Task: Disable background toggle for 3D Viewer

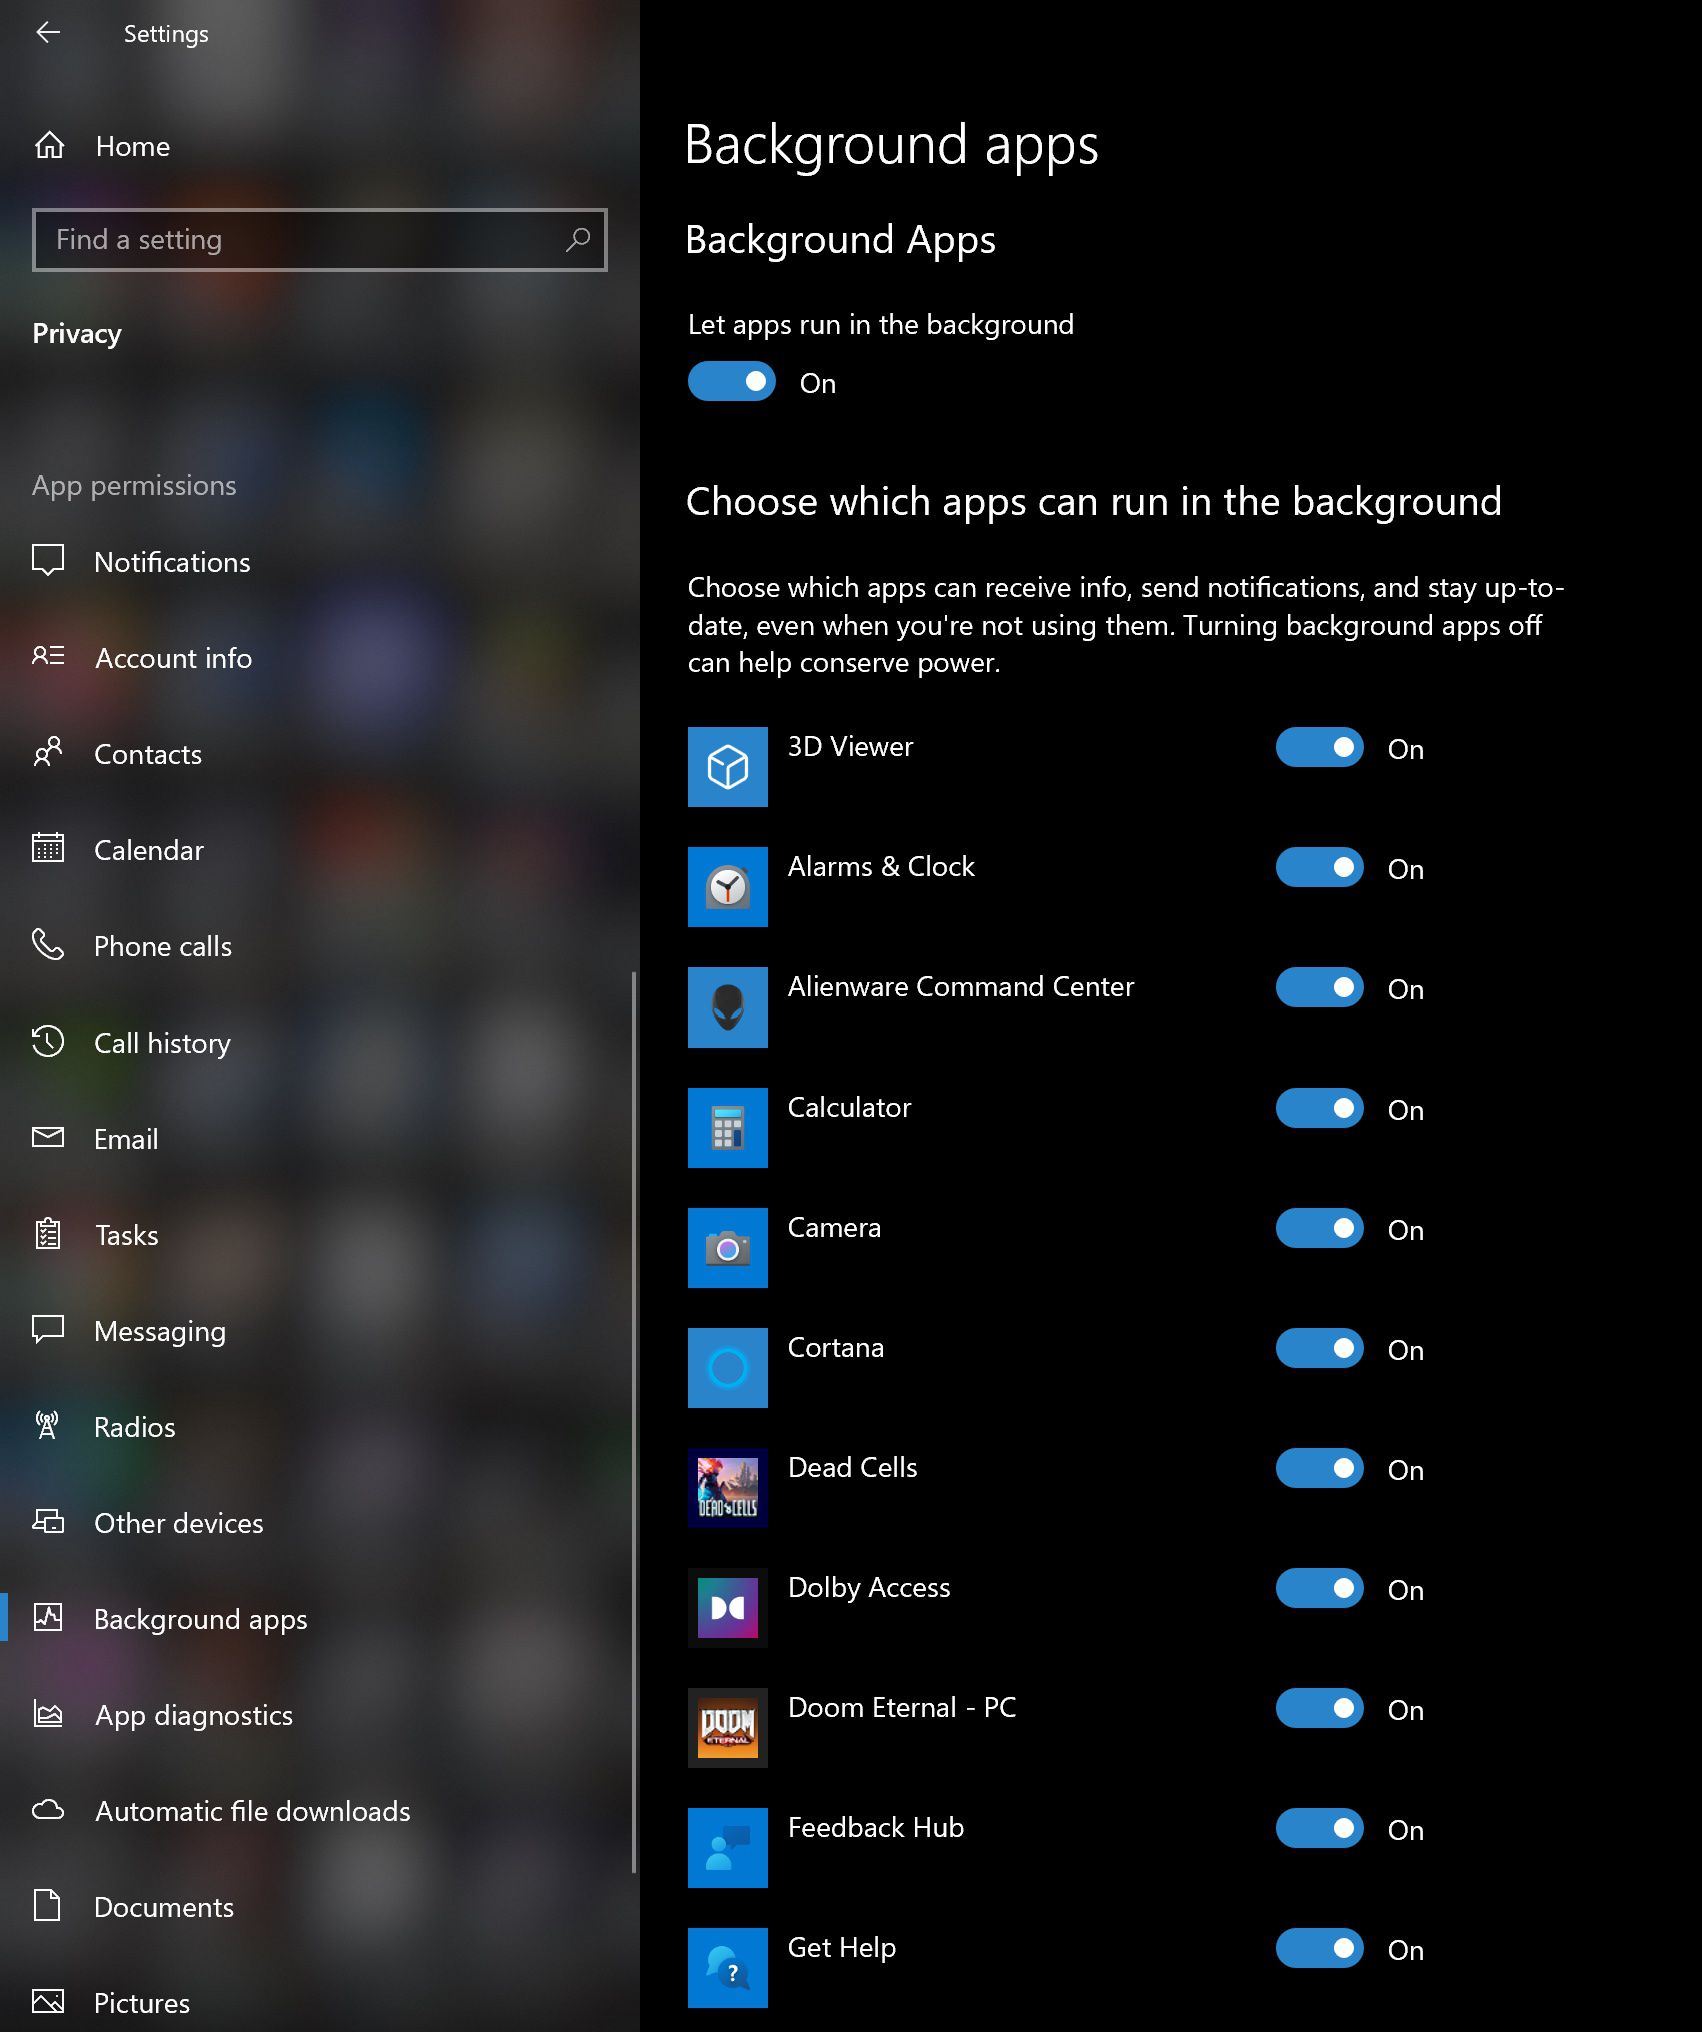Action: 1318,748
